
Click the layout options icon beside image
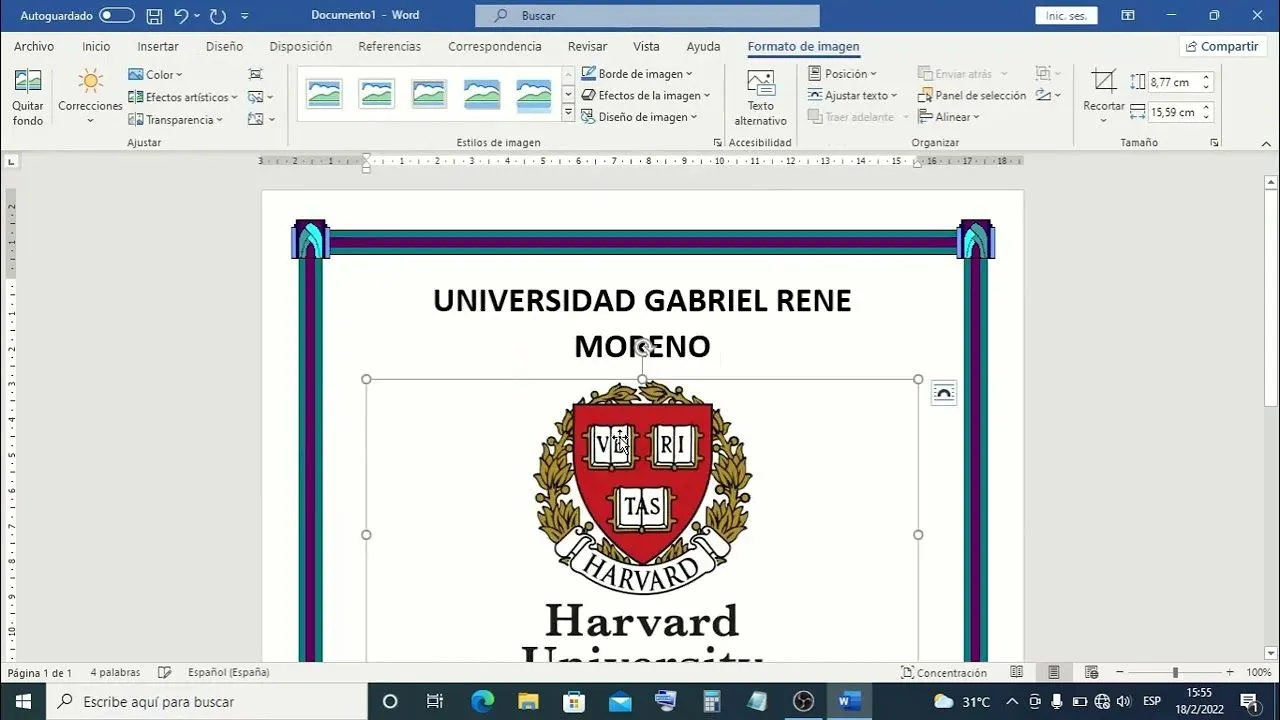pos(943,393)
